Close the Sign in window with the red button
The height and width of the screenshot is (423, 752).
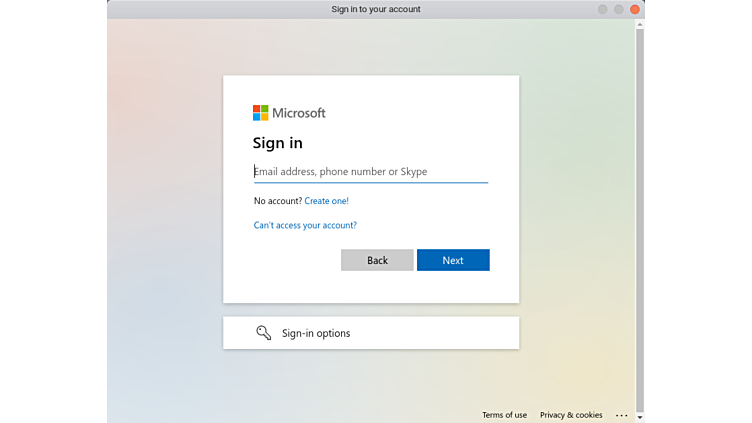634,9
